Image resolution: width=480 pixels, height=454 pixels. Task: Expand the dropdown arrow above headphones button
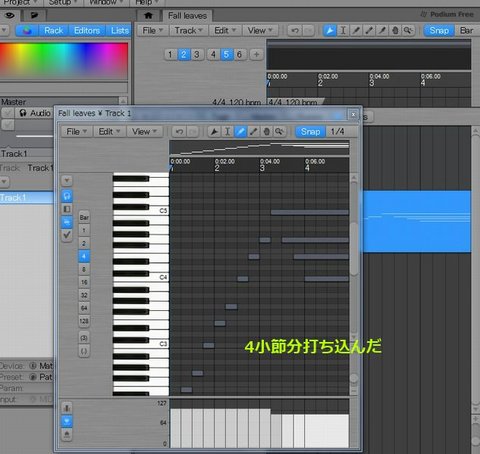[67, 181]
